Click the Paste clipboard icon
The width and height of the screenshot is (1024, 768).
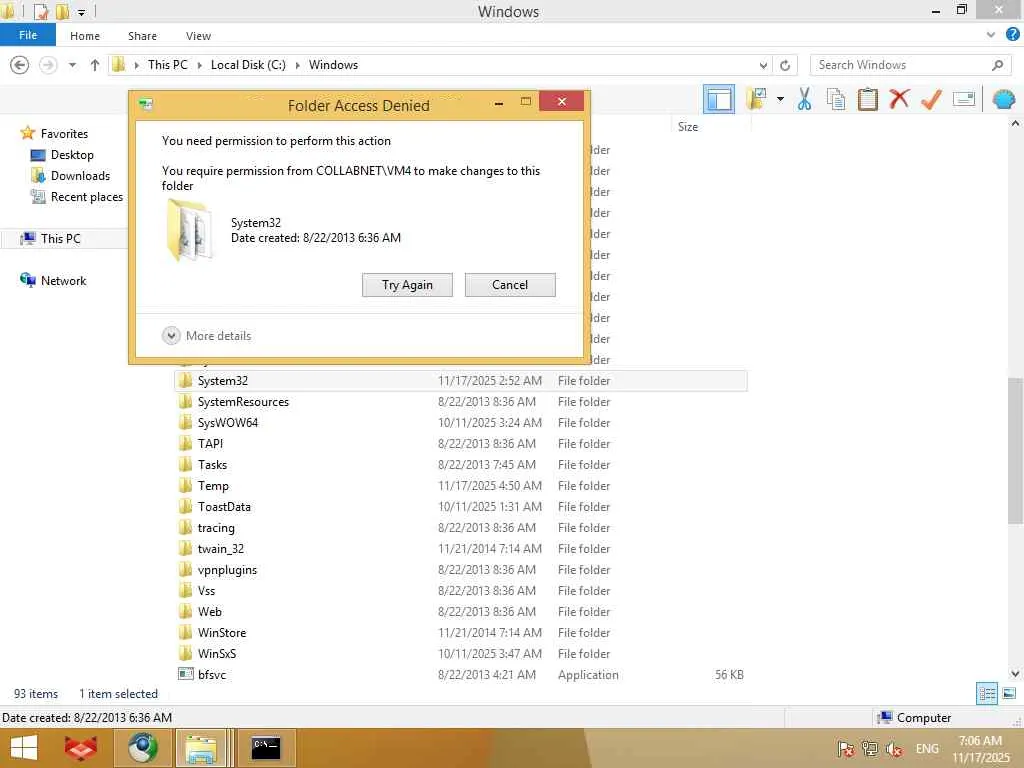click(867, 100)
